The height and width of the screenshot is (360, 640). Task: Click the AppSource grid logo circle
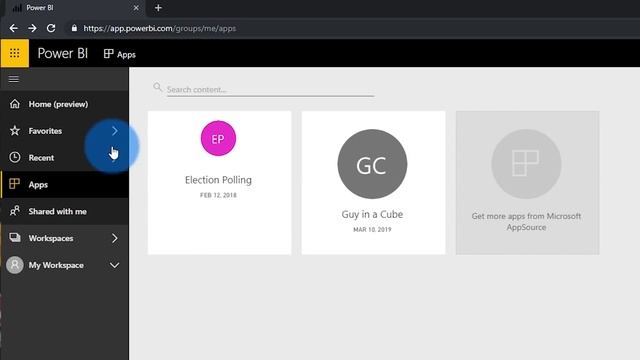(526, 164)
